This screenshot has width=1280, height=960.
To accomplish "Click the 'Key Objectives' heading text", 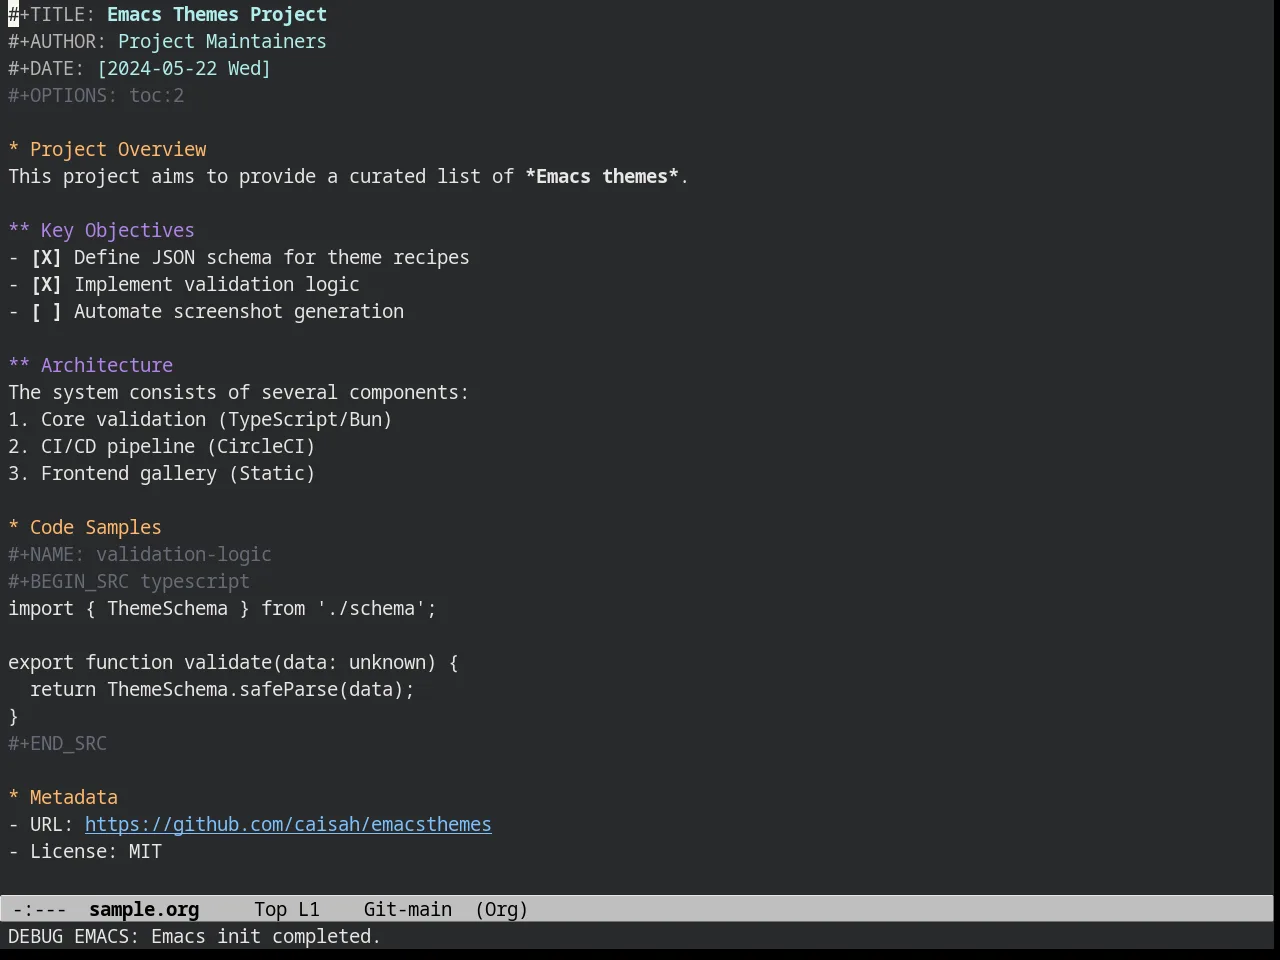I will coord(118,230).
